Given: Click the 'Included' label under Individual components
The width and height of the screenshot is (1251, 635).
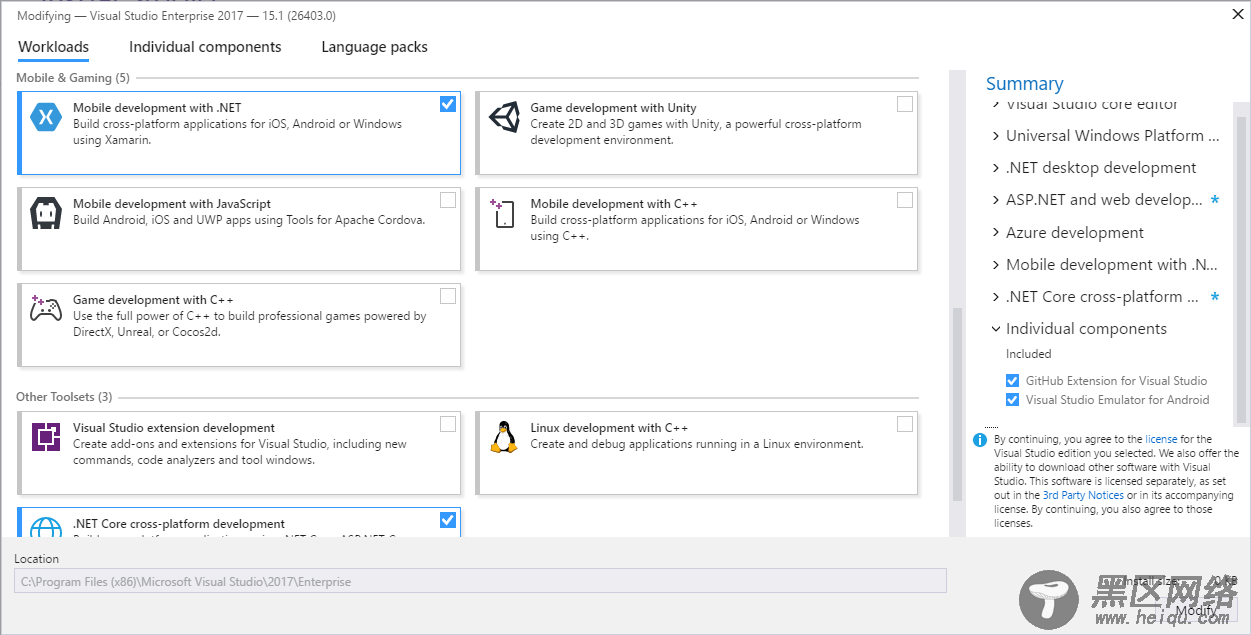Looking at the screenshot, I should point(1028,354).
